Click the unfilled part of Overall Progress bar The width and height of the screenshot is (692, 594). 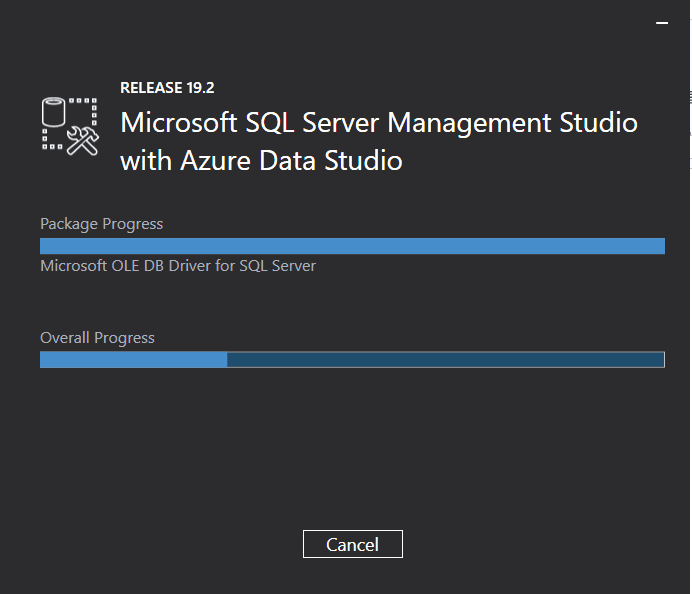tap(445, 360)
